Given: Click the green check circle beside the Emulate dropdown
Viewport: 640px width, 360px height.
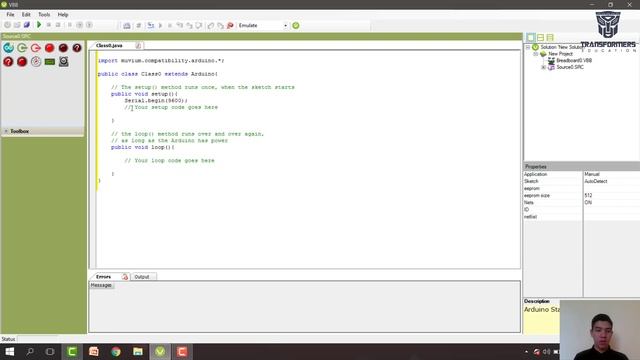Looking at the screenshot, I should (296, 25).
